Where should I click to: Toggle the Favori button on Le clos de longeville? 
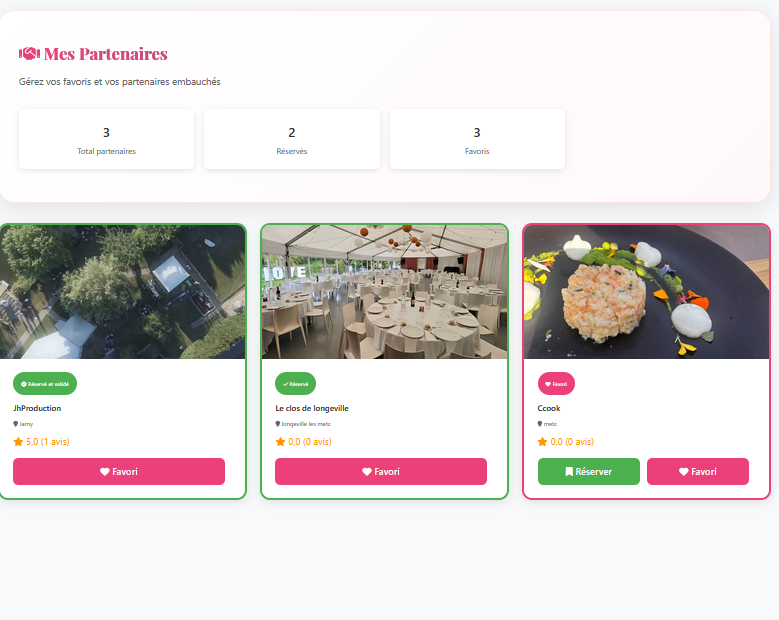381,472
